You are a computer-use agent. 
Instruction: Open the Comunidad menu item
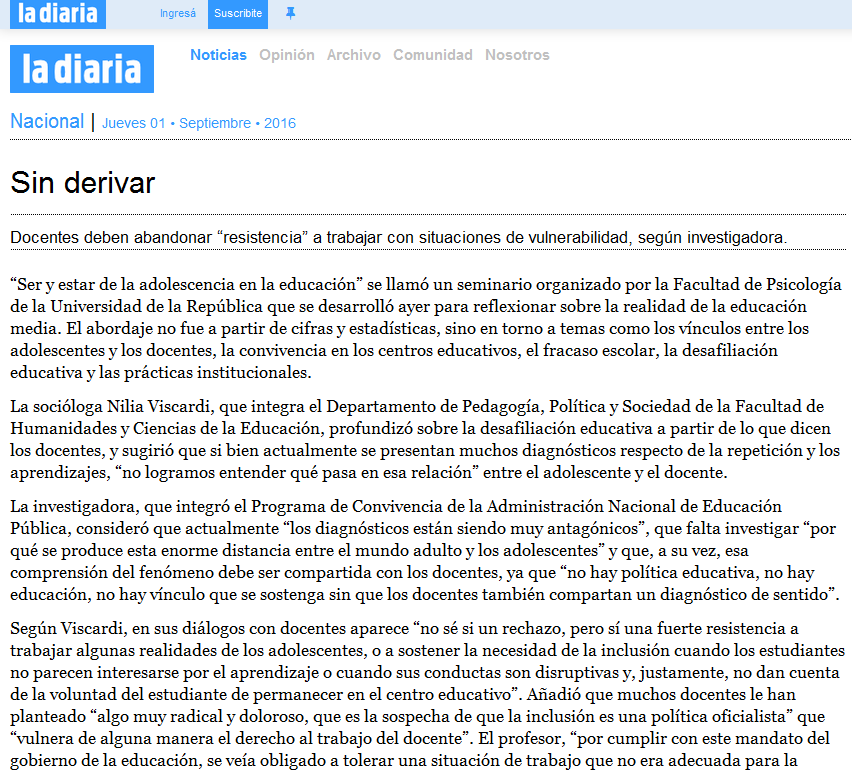pos(433,55)
